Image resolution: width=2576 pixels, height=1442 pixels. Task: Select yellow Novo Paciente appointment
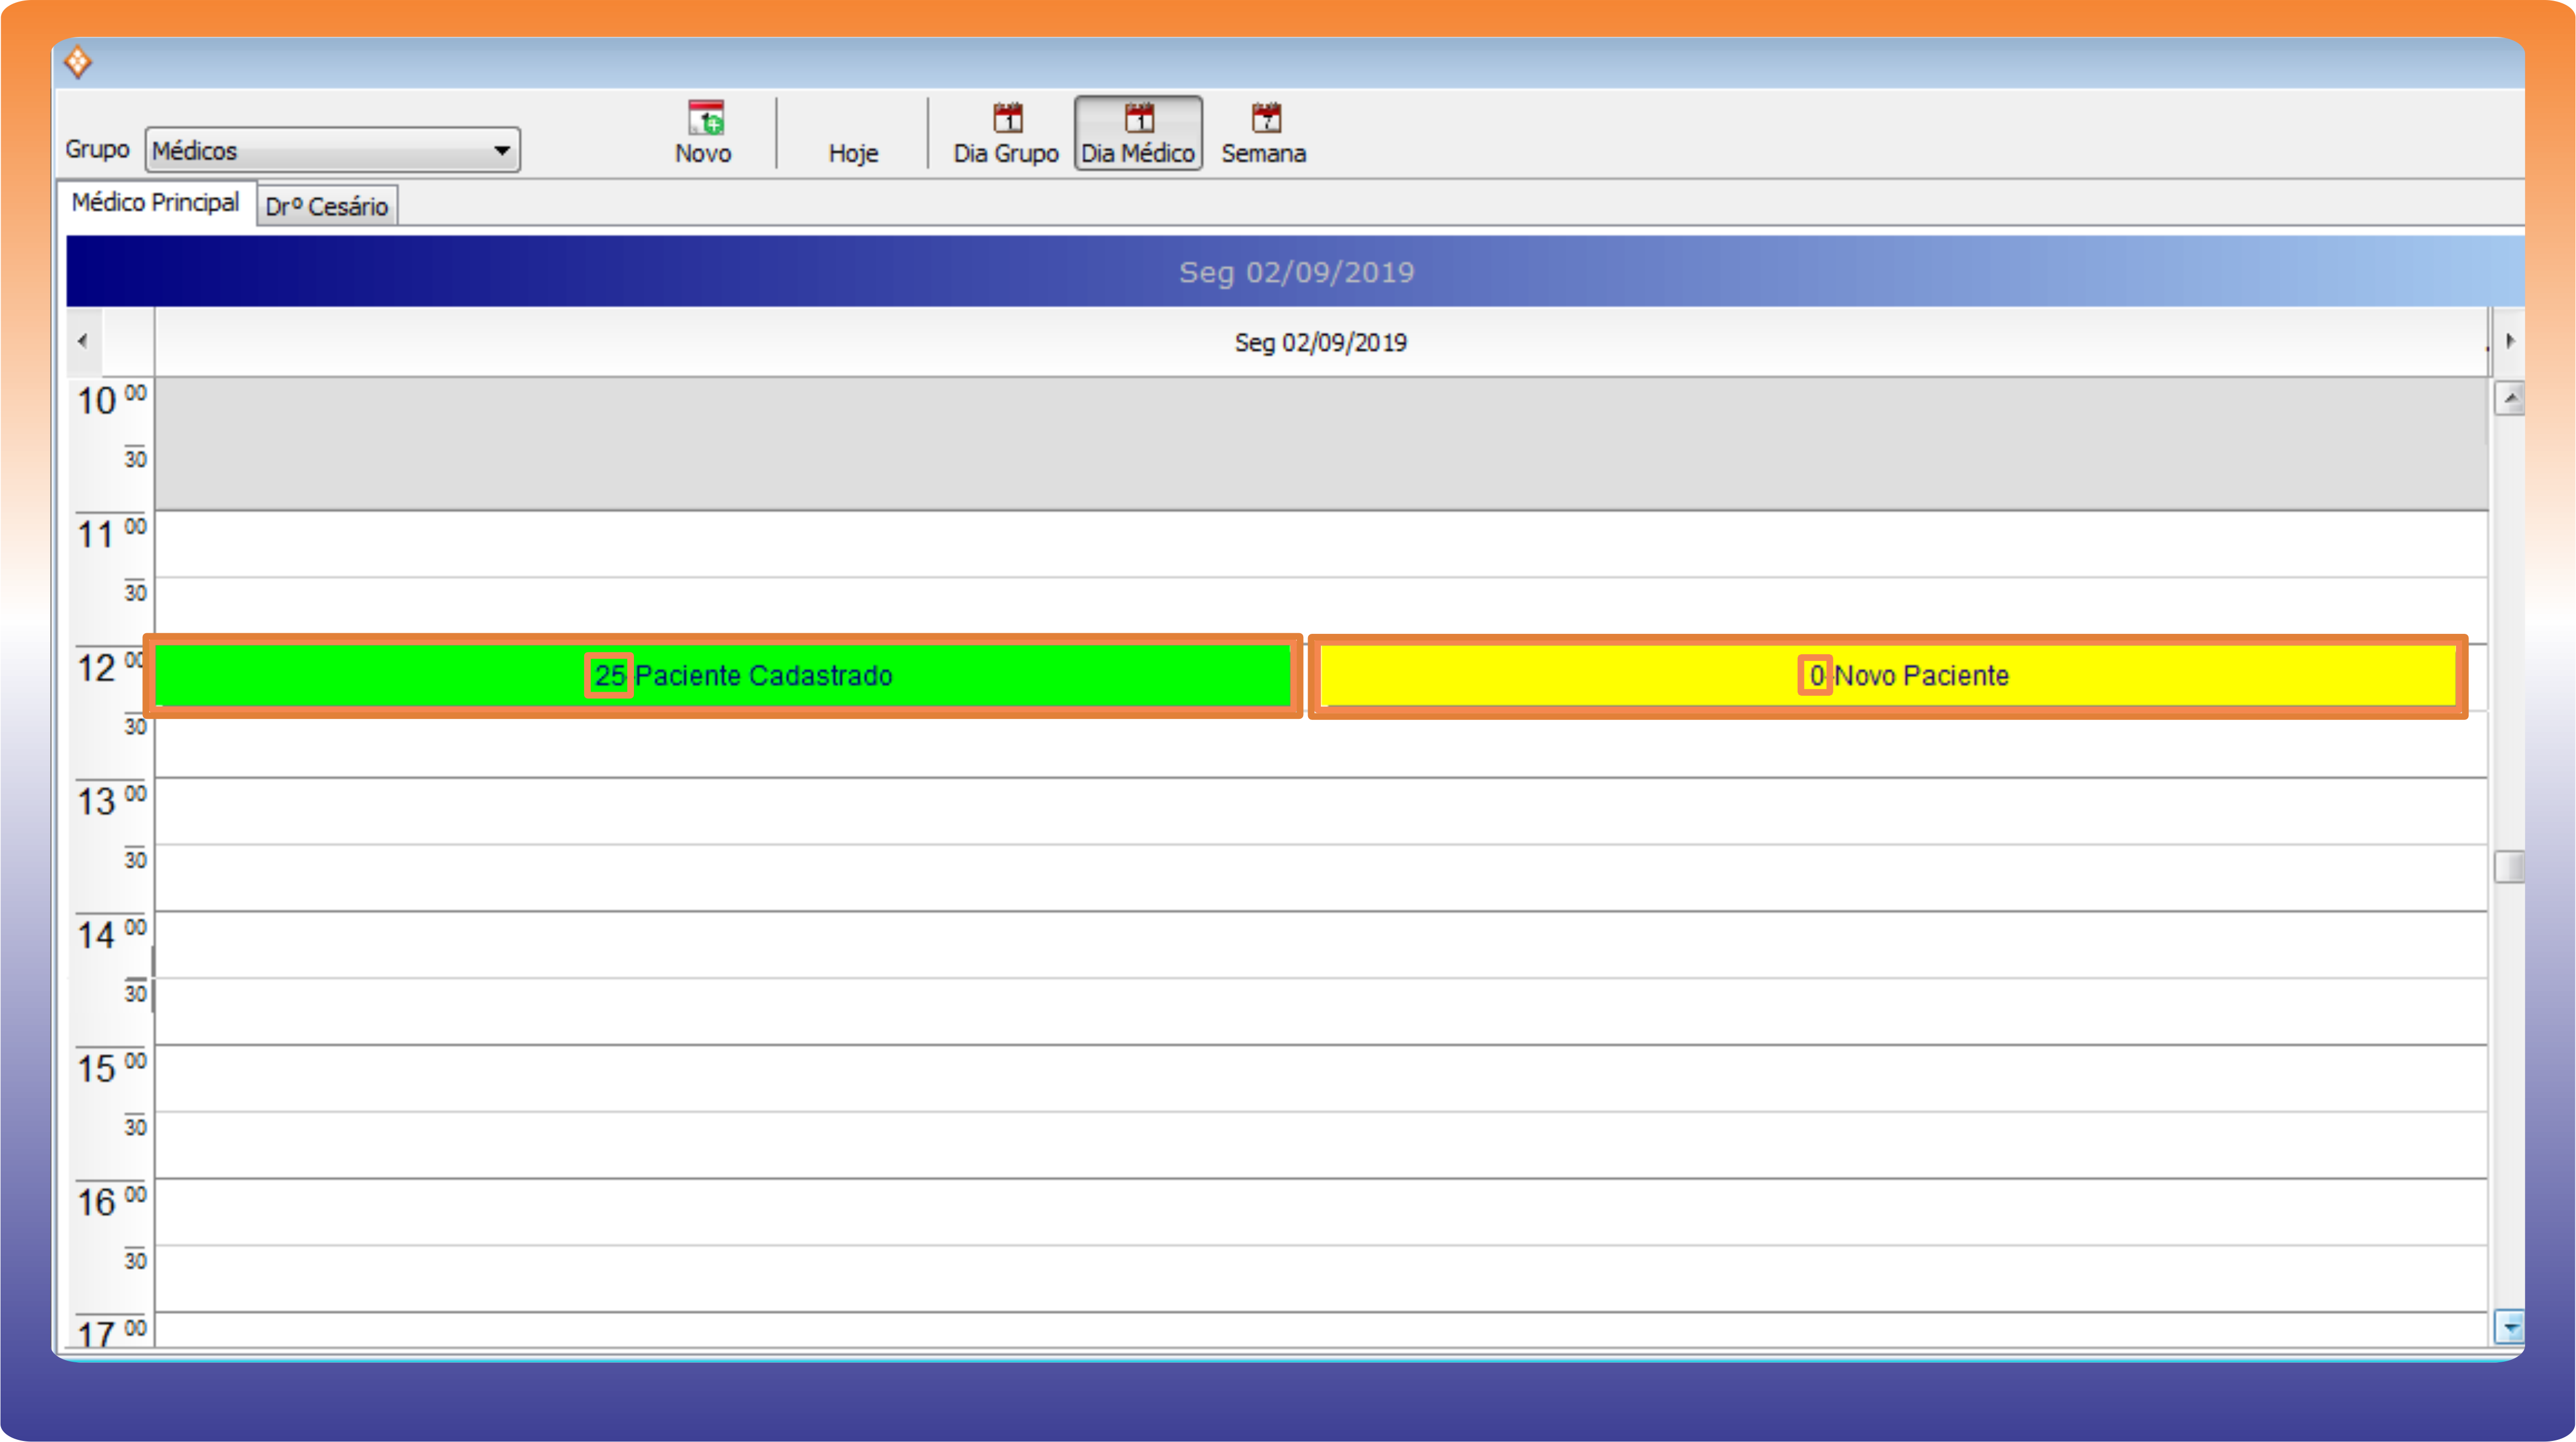pos(1888,676)
